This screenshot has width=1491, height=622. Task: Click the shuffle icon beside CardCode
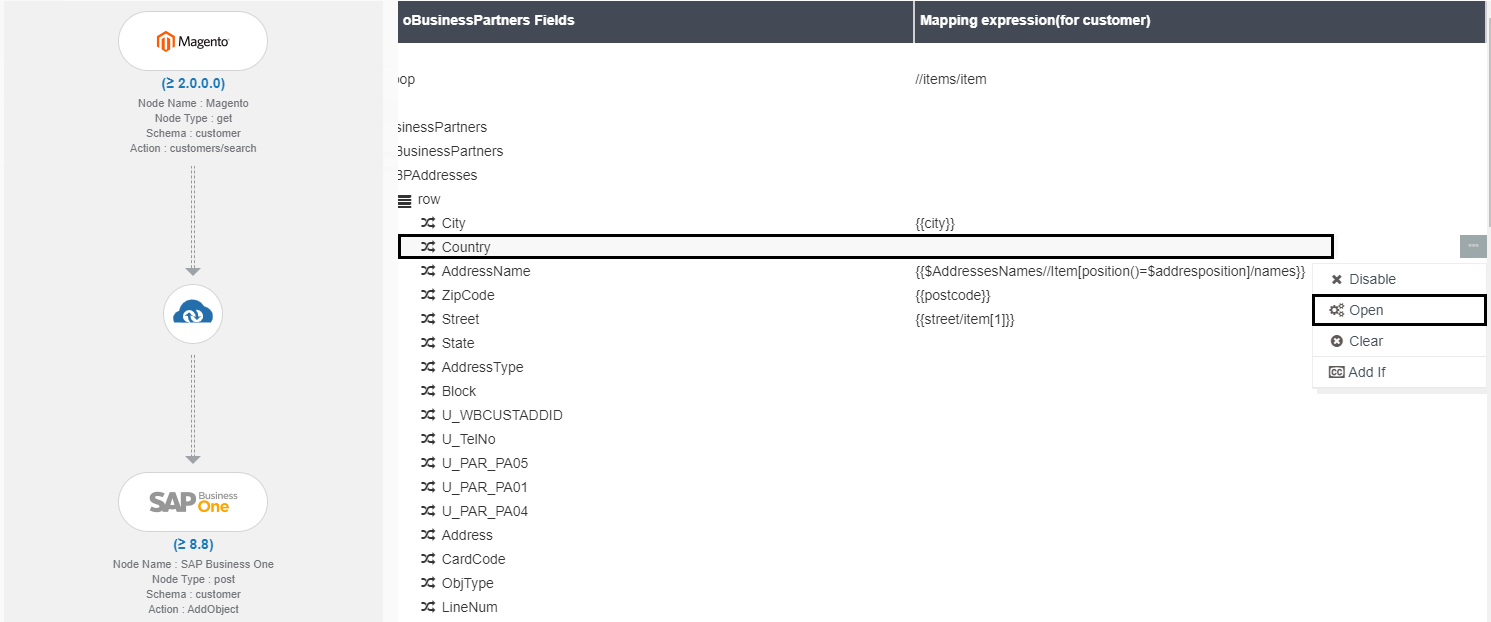(428, 559)
